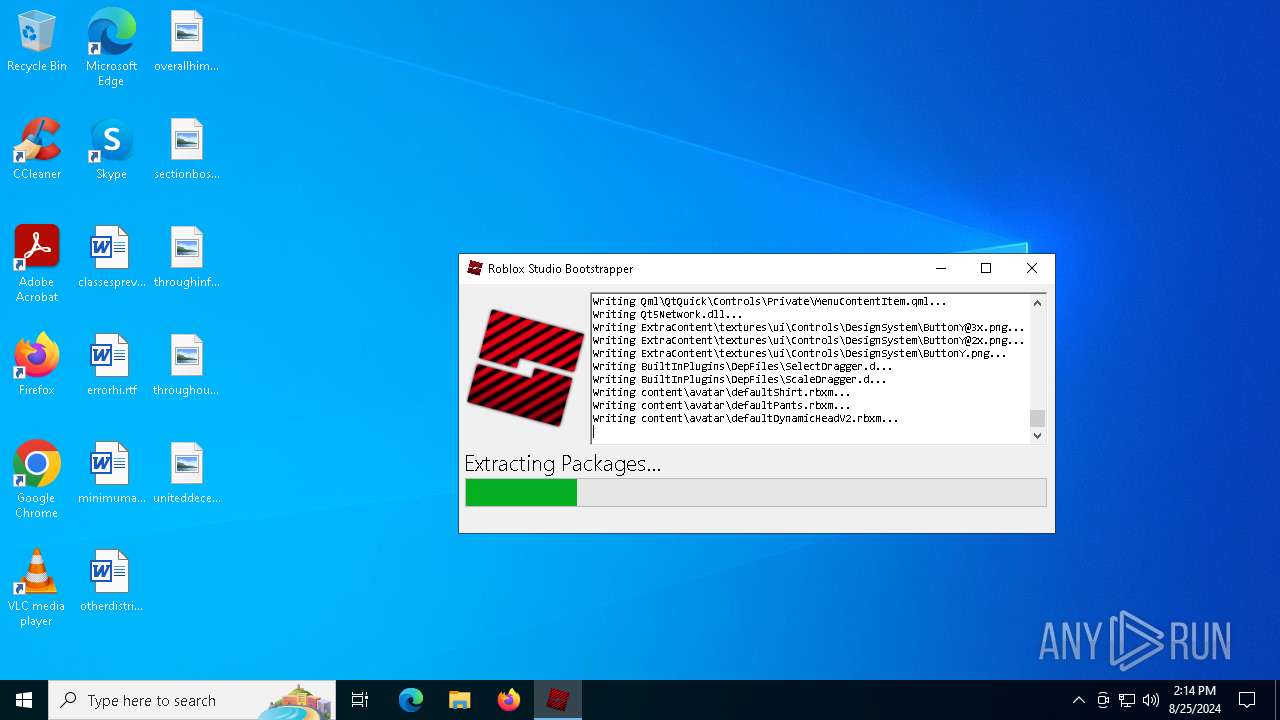Select the throughou image file on the desktop
This screenshot has height=720, width=1280.
(186, 366)
